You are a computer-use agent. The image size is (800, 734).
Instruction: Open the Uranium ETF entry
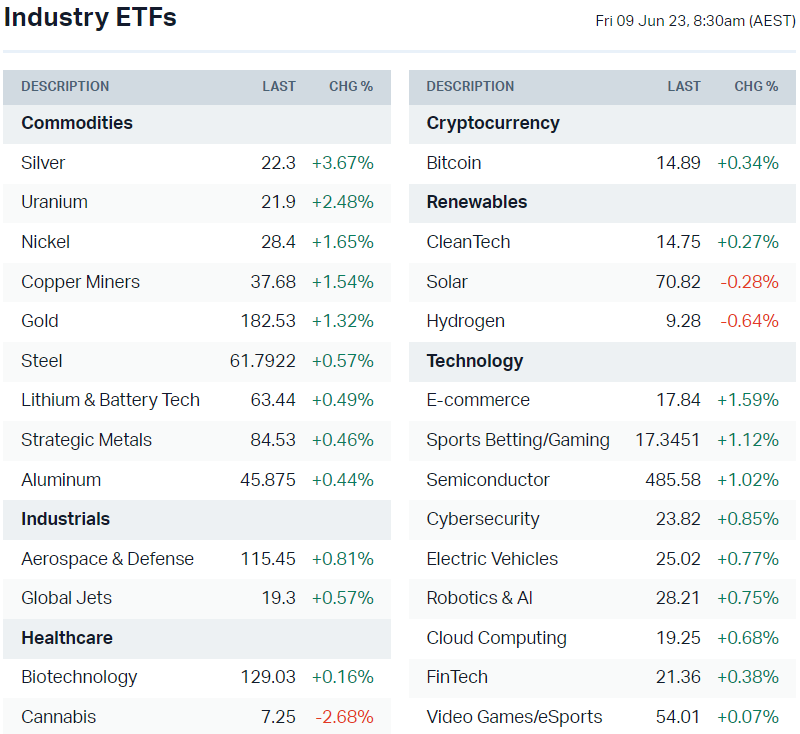(54, 202)
